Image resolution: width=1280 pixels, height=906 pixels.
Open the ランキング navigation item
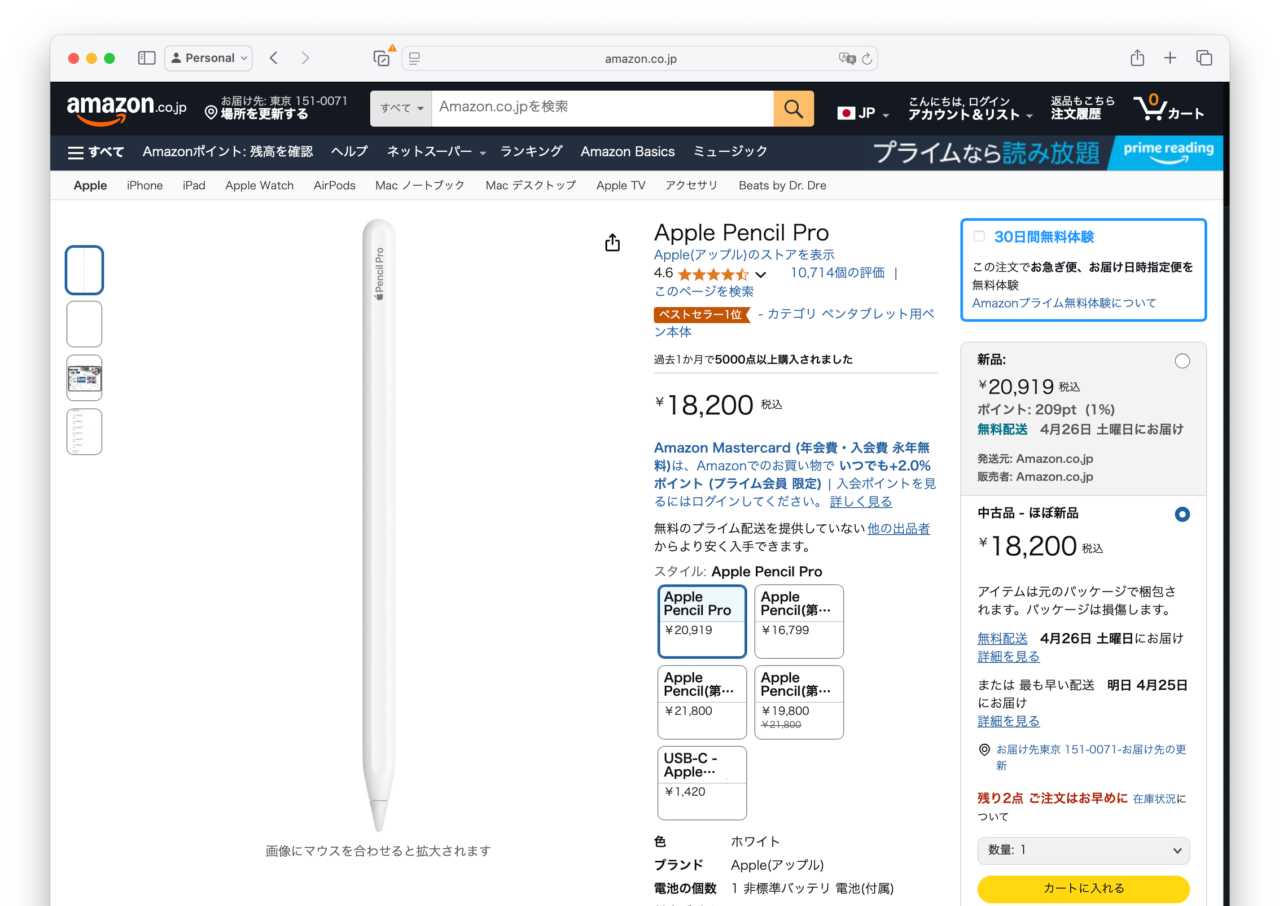tap(531, 152)
